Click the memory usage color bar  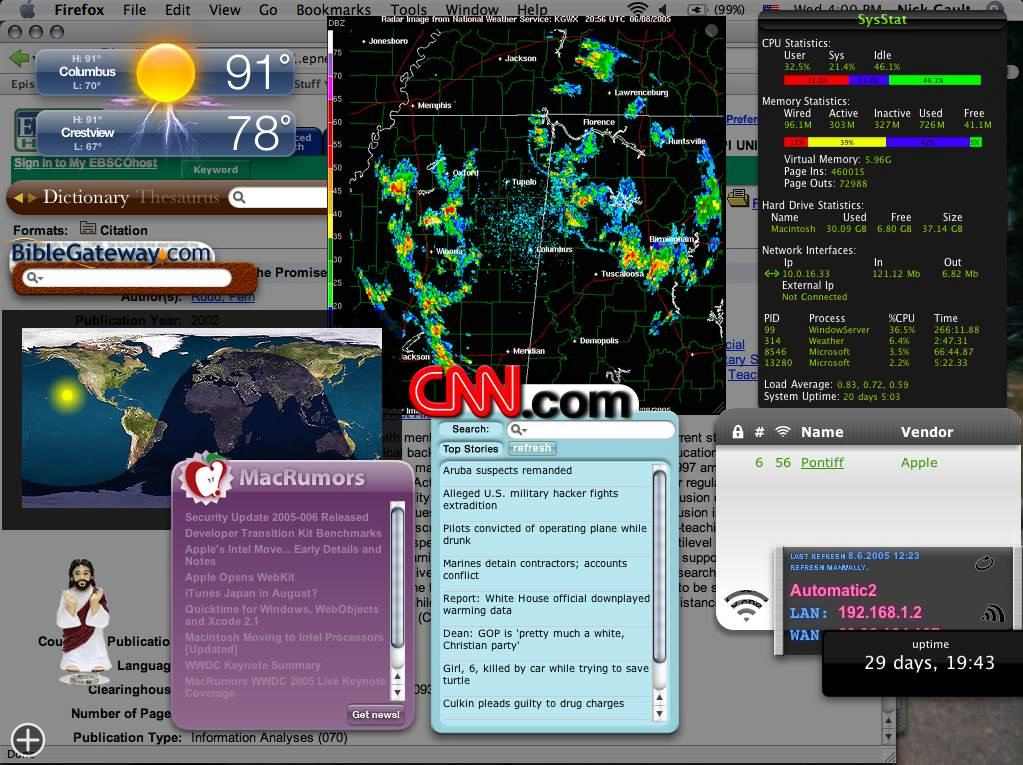(882, 142)
